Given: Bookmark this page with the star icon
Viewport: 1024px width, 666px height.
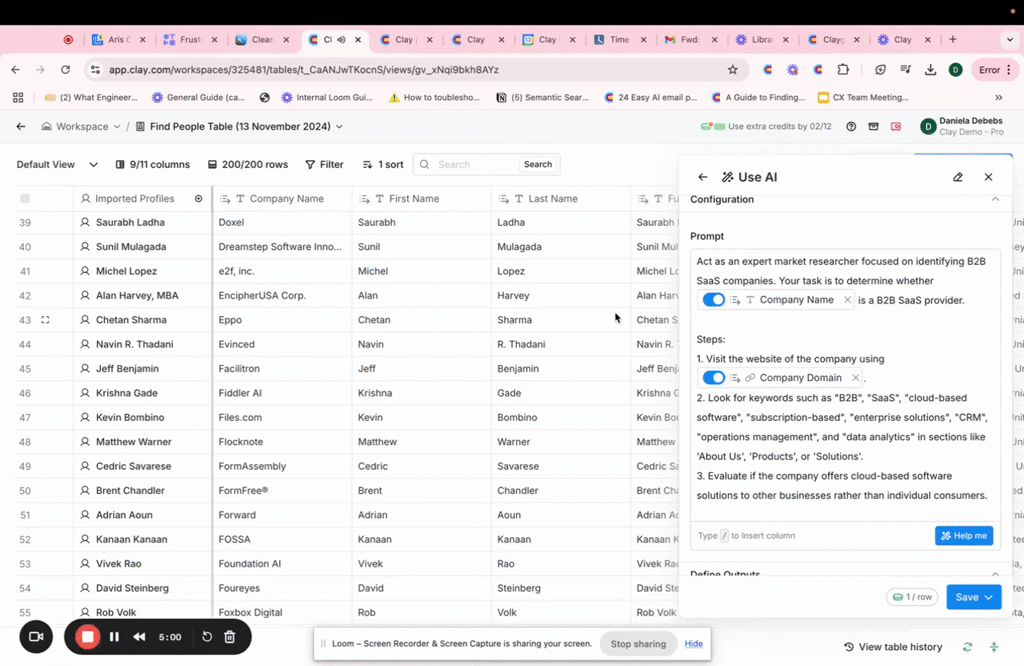Looking at the screenshot, I should coord(733,70).
